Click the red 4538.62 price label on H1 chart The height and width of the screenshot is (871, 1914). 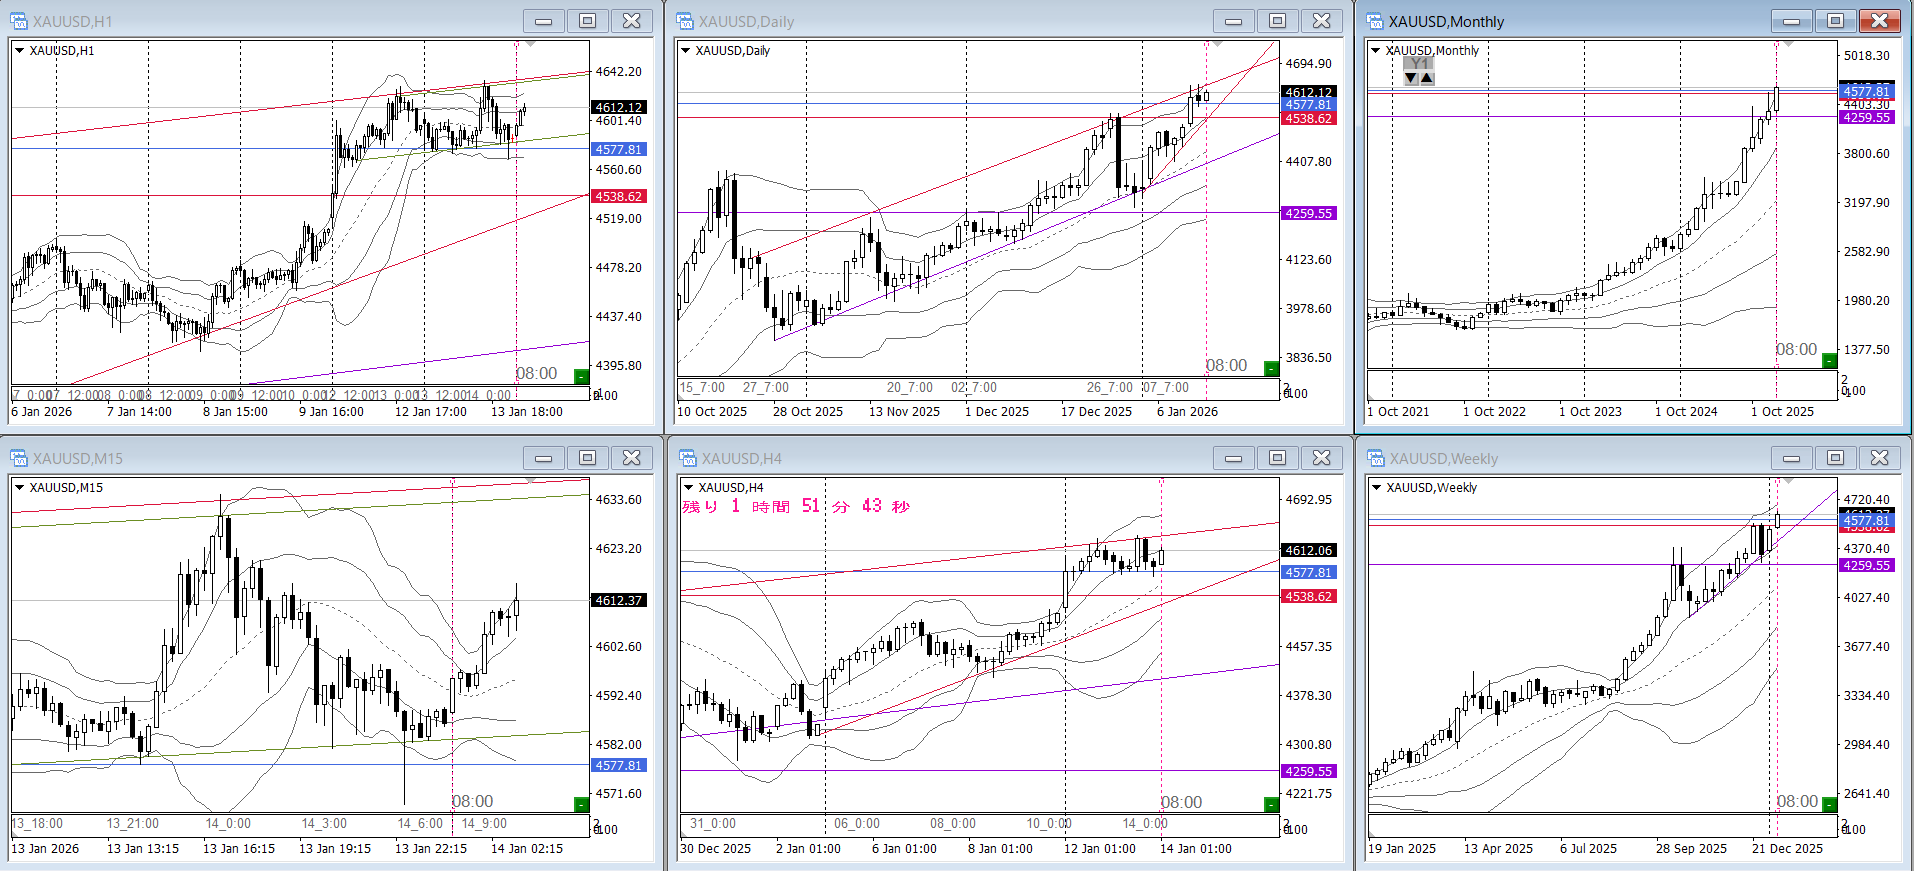click(619, 197)
